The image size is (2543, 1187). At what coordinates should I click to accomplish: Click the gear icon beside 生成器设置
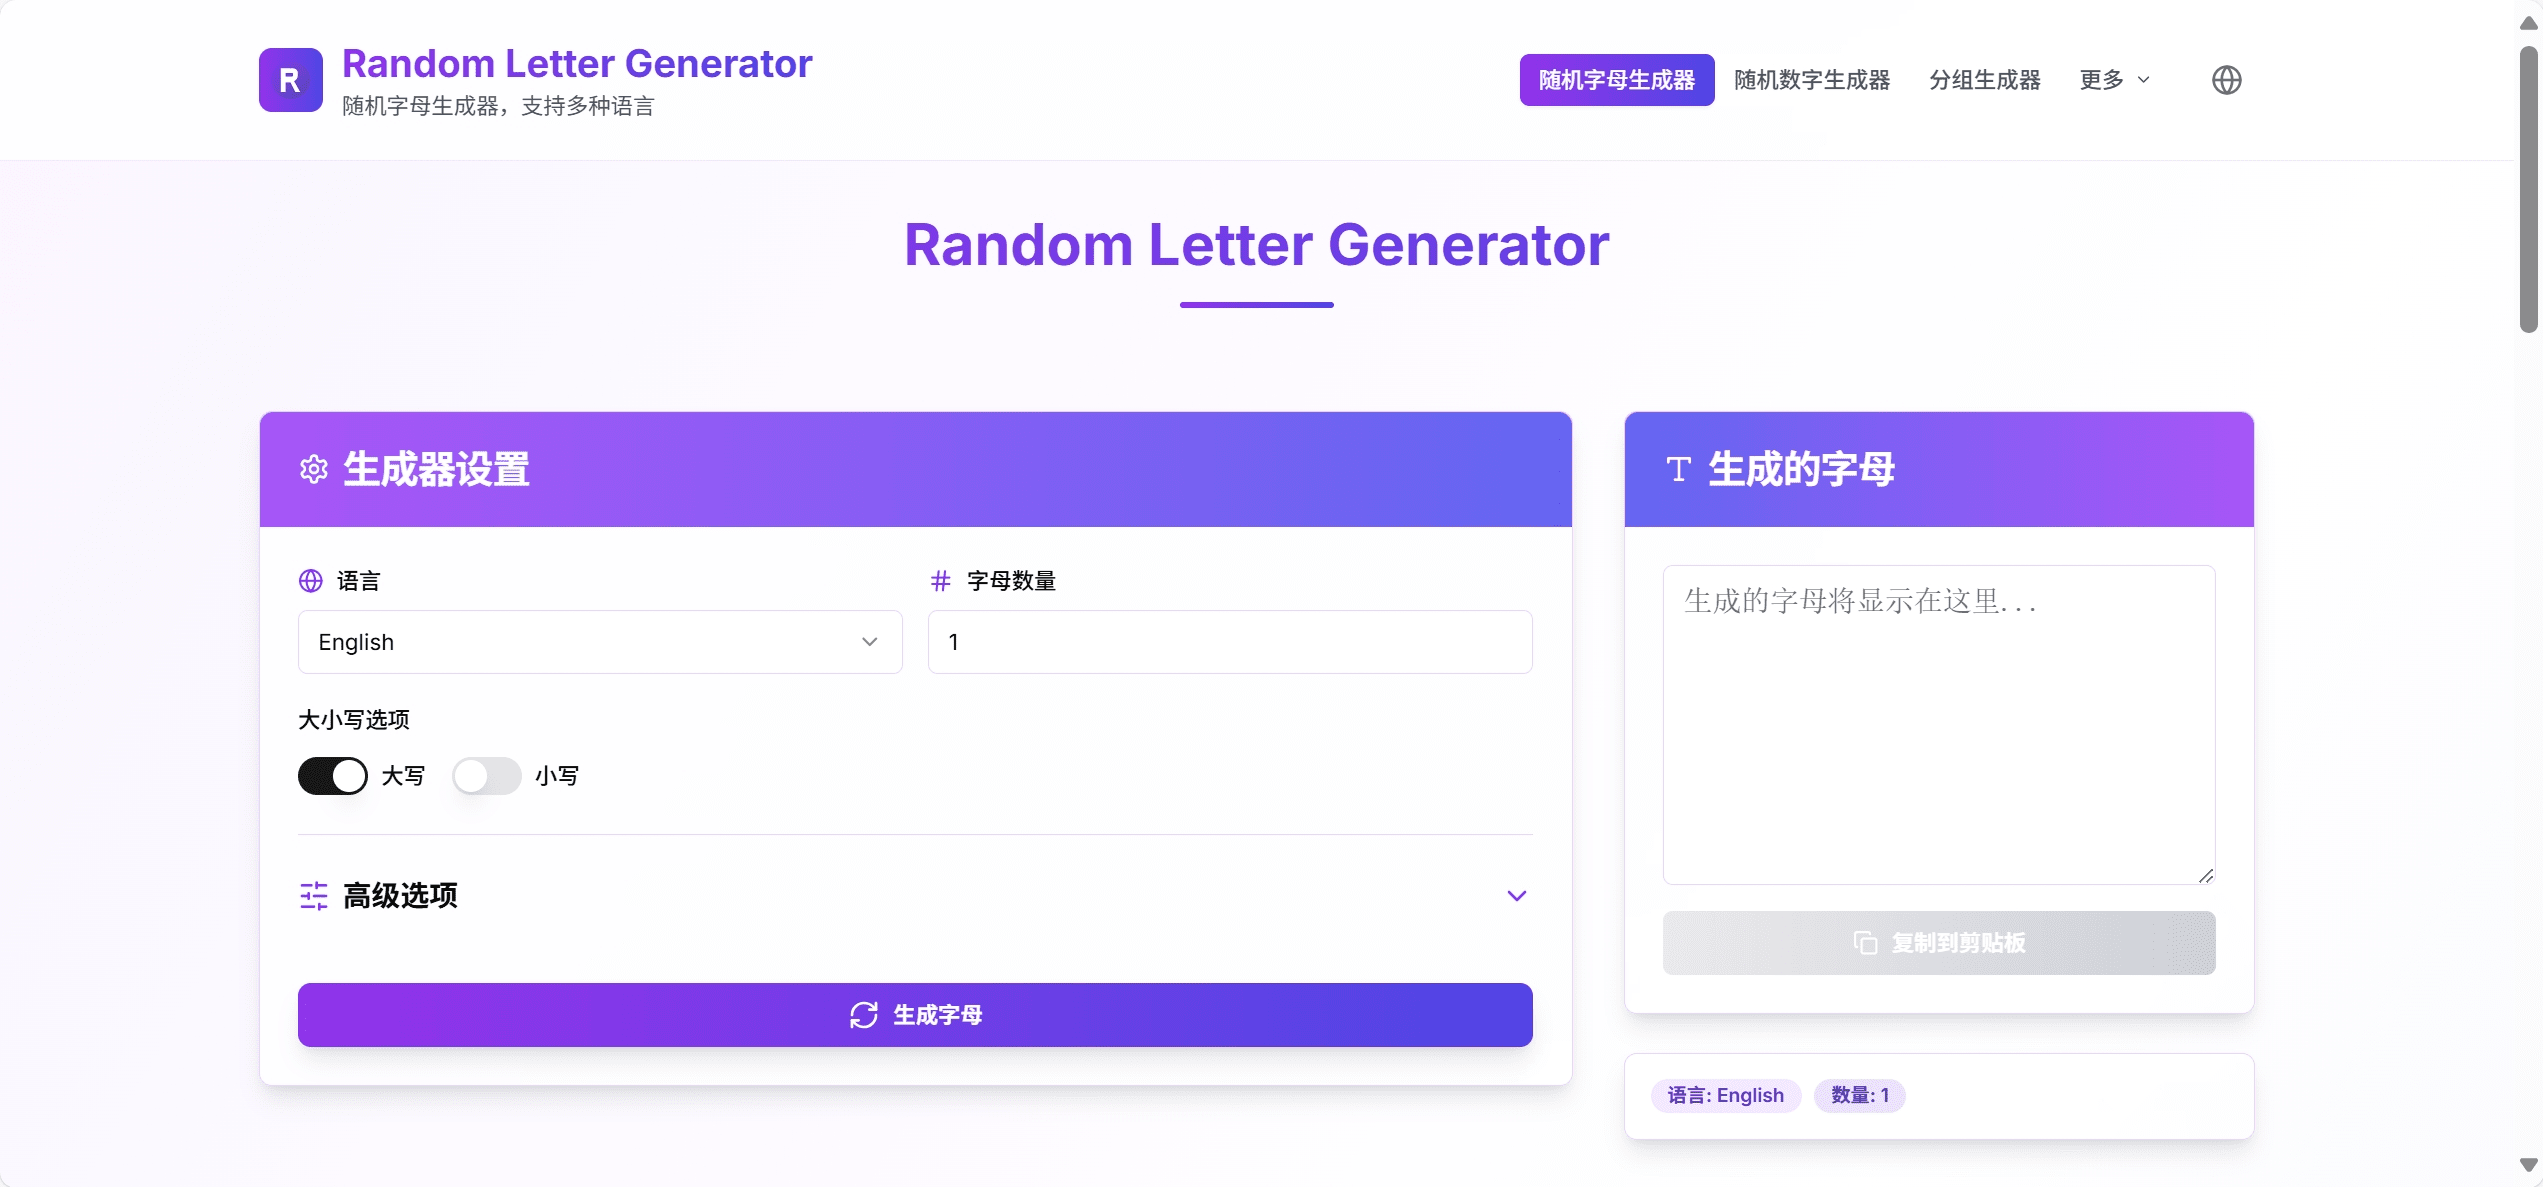pos(314,469)
